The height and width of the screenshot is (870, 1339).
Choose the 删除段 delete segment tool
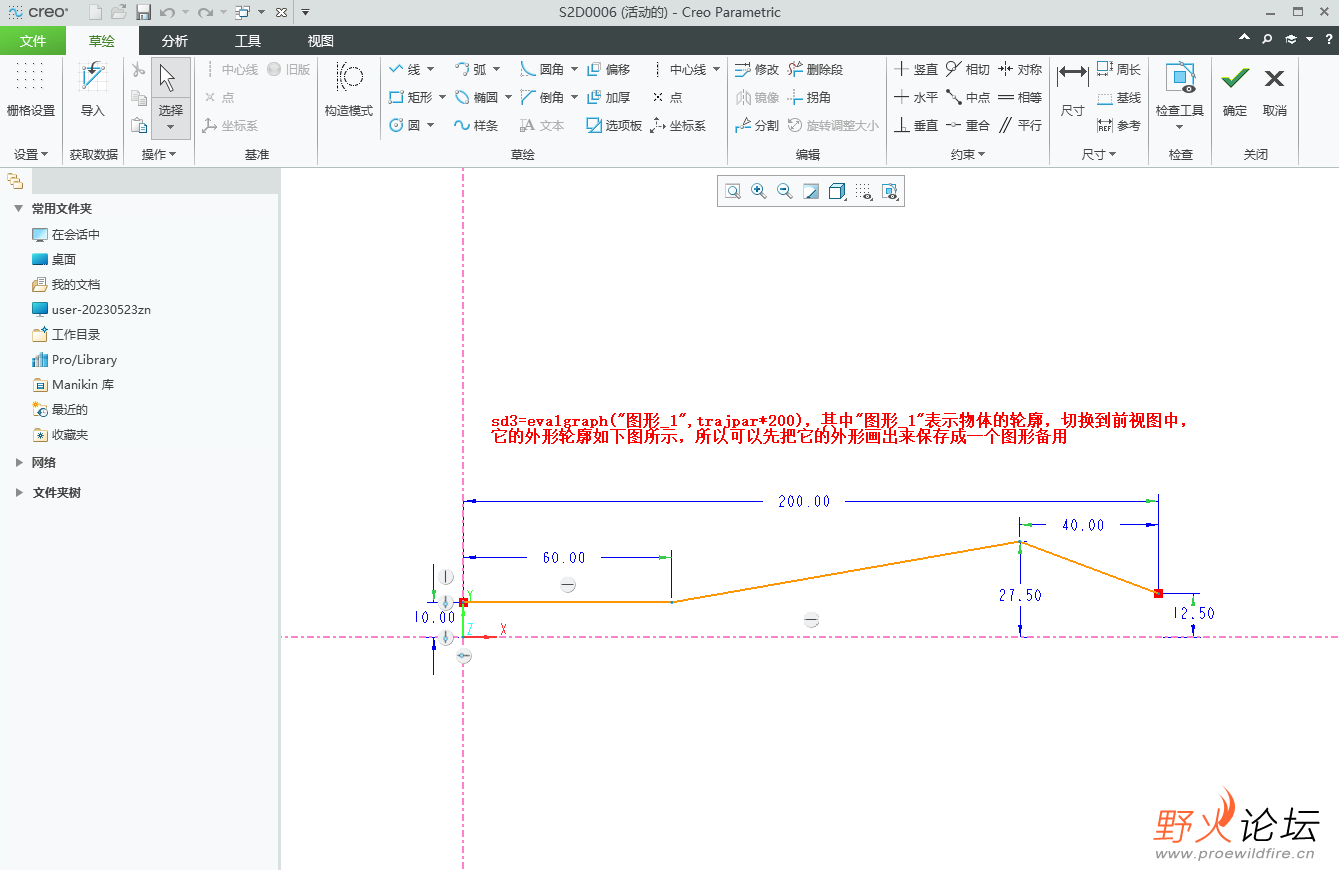816,69
